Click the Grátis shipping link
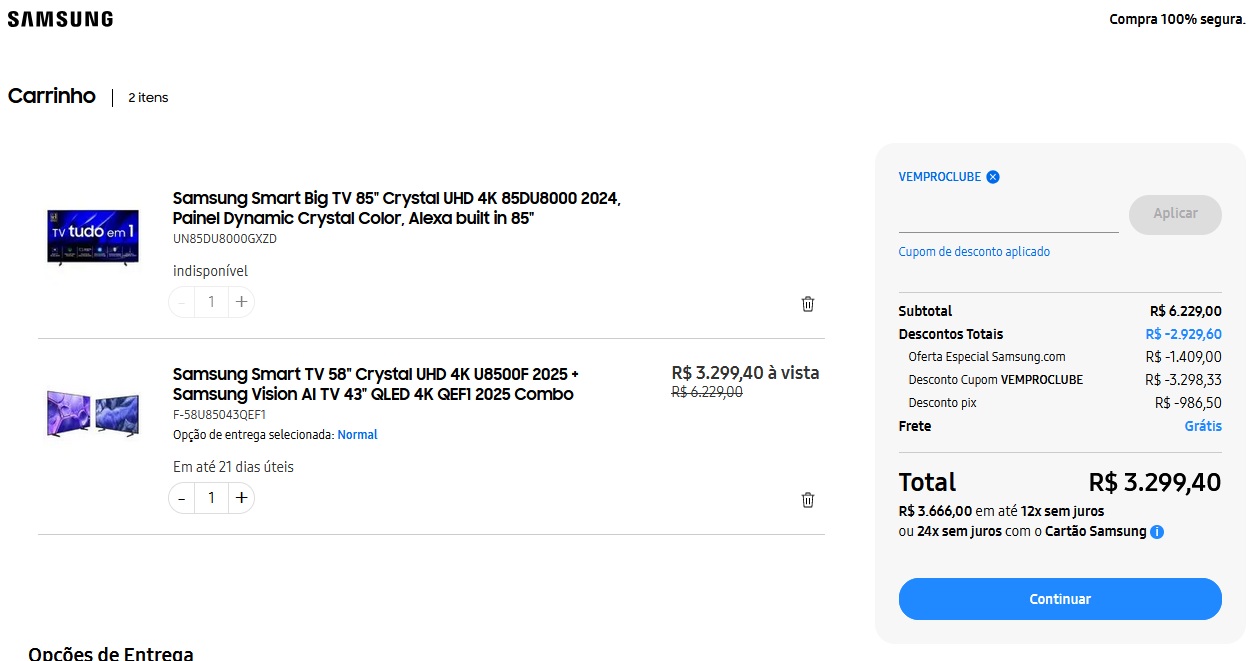The height and width of the screenshot is (661, 1253). click(1202, 425)
